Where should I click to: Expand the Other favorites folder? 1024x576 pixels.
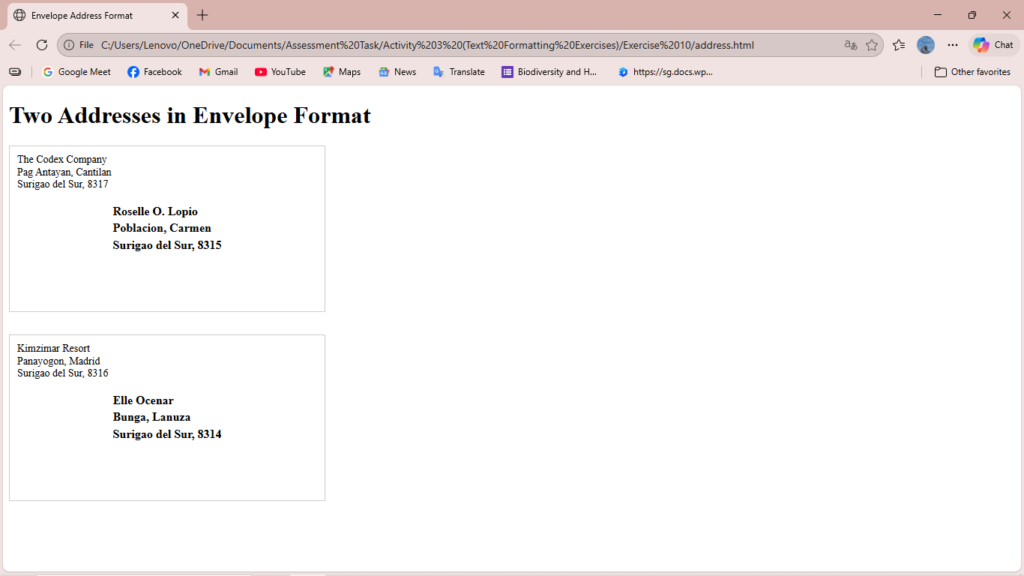point(972,72)
